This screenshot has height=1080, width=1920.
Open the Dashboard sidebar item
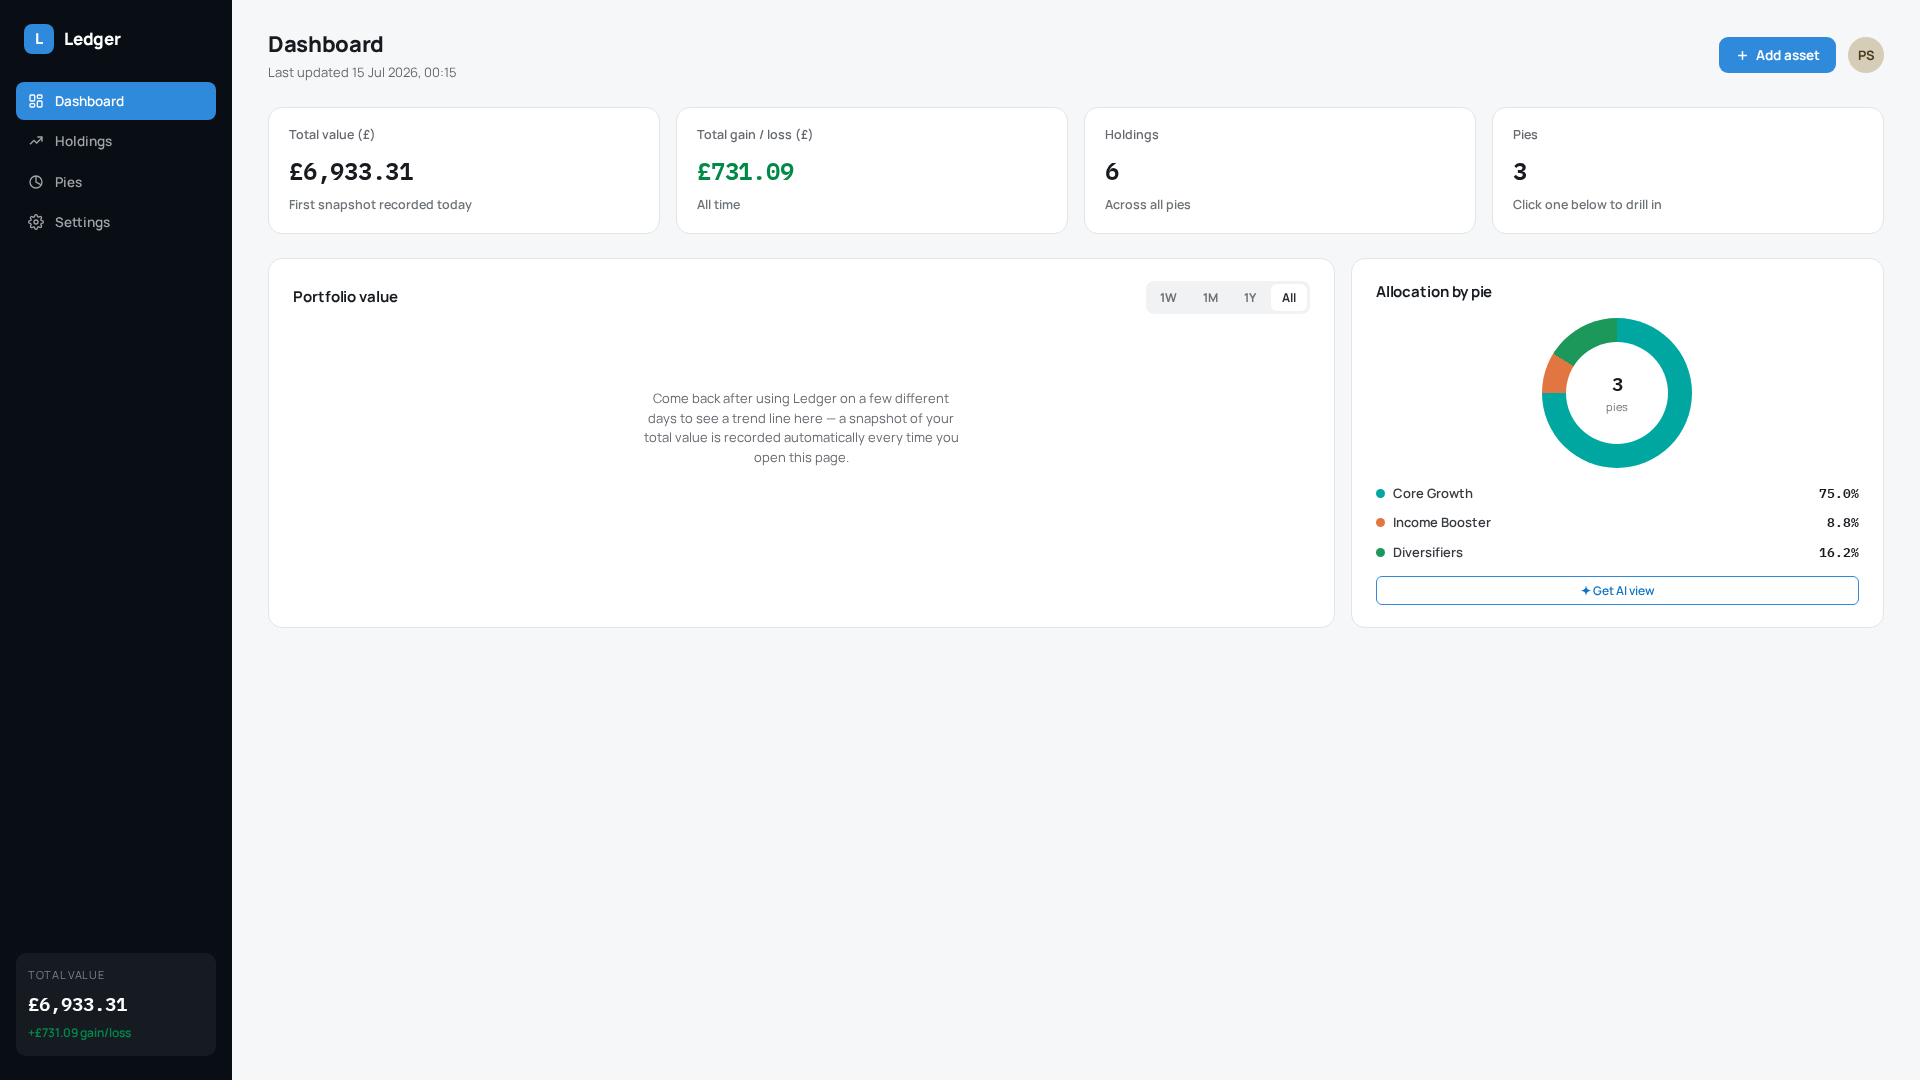pos(116,101)
